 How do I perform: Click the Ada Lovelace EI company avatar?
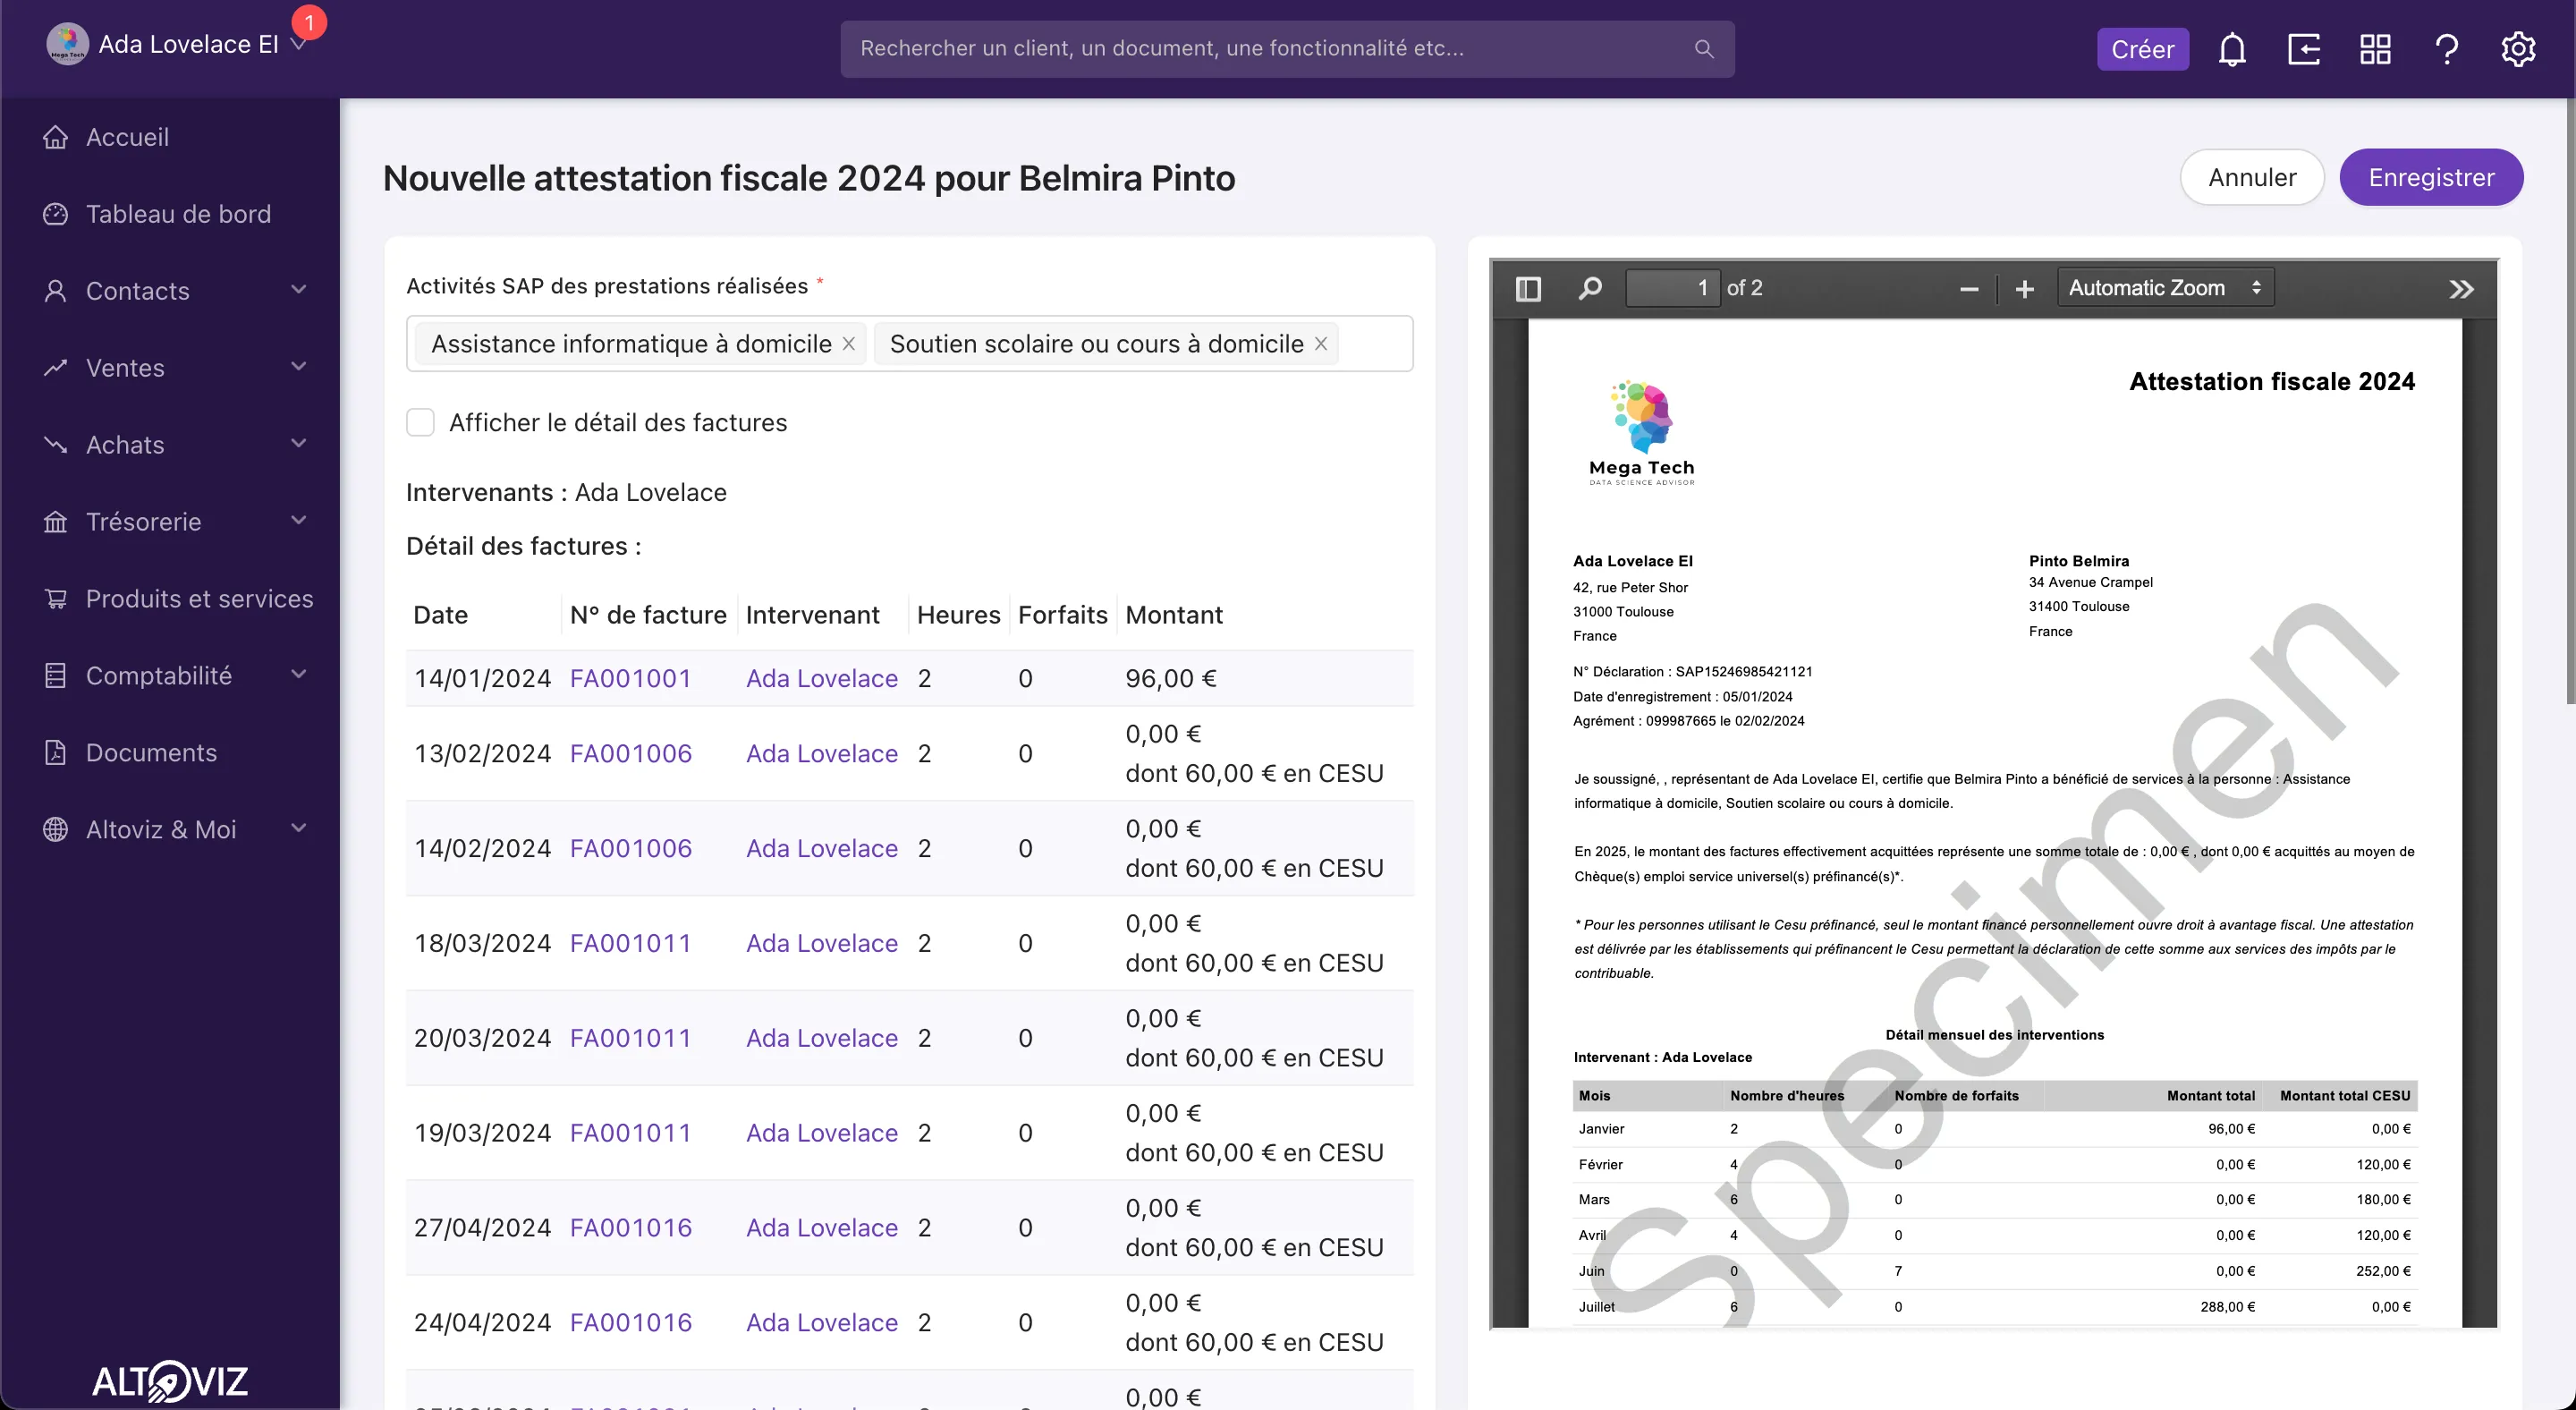pyautogui.click(x=67, y=44)
